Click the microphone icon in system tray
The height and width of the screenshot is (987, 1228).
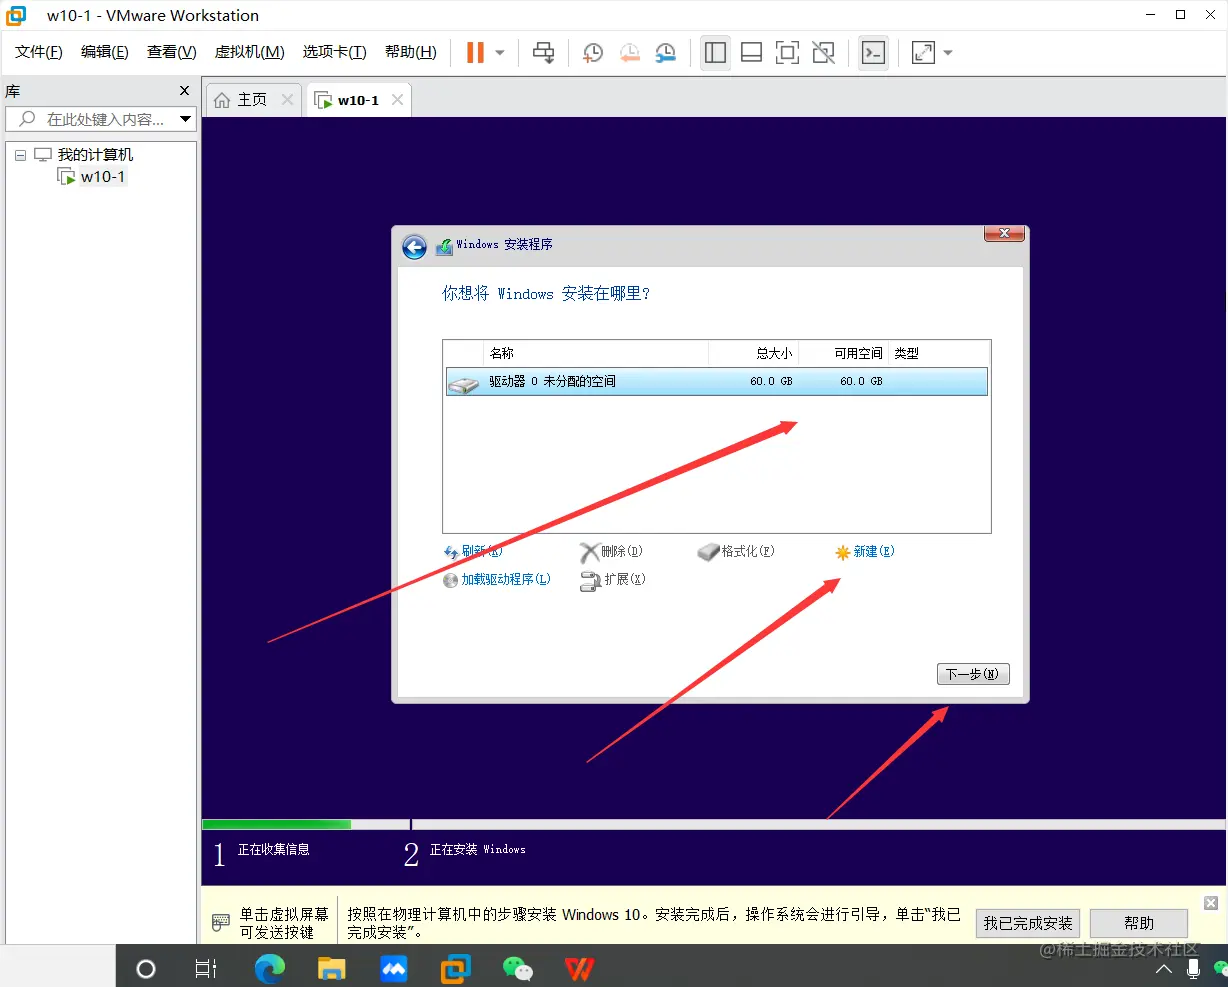pyautogui.click(x=1193, y=968)
